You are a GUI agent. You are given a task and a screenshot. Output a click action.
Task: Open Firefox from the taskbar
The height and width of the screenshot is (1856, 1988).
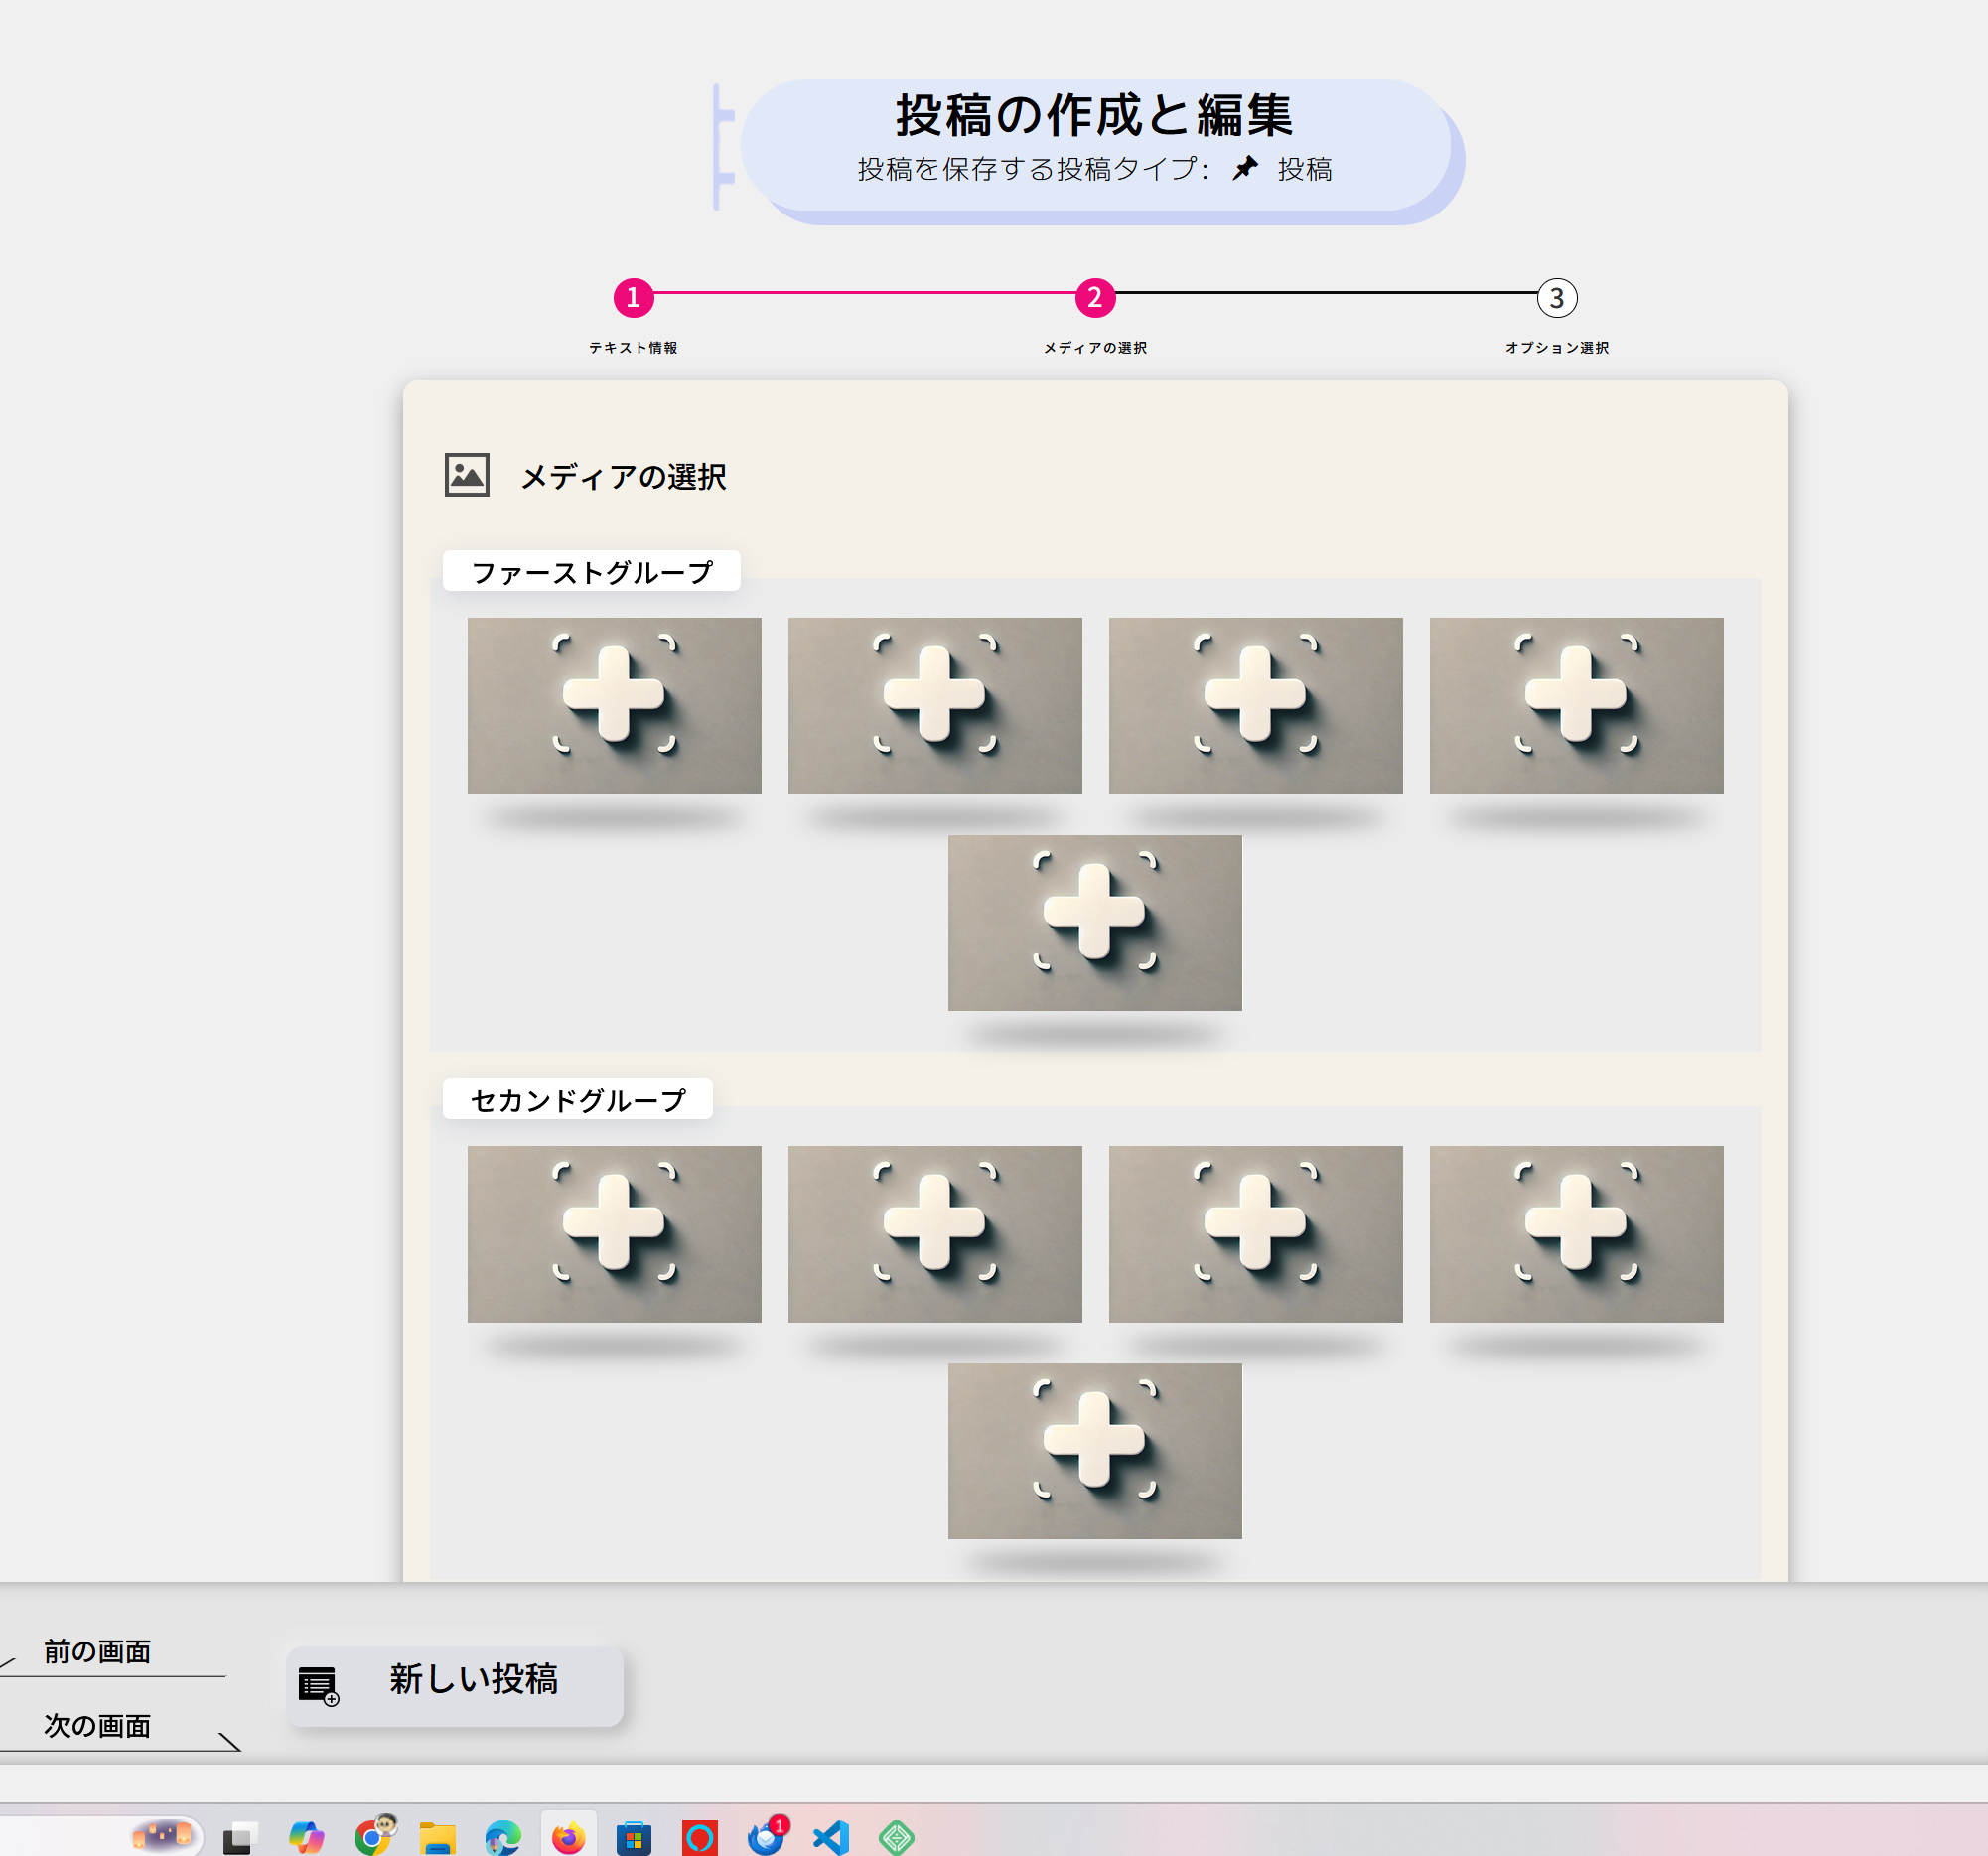coord(568,1838)
